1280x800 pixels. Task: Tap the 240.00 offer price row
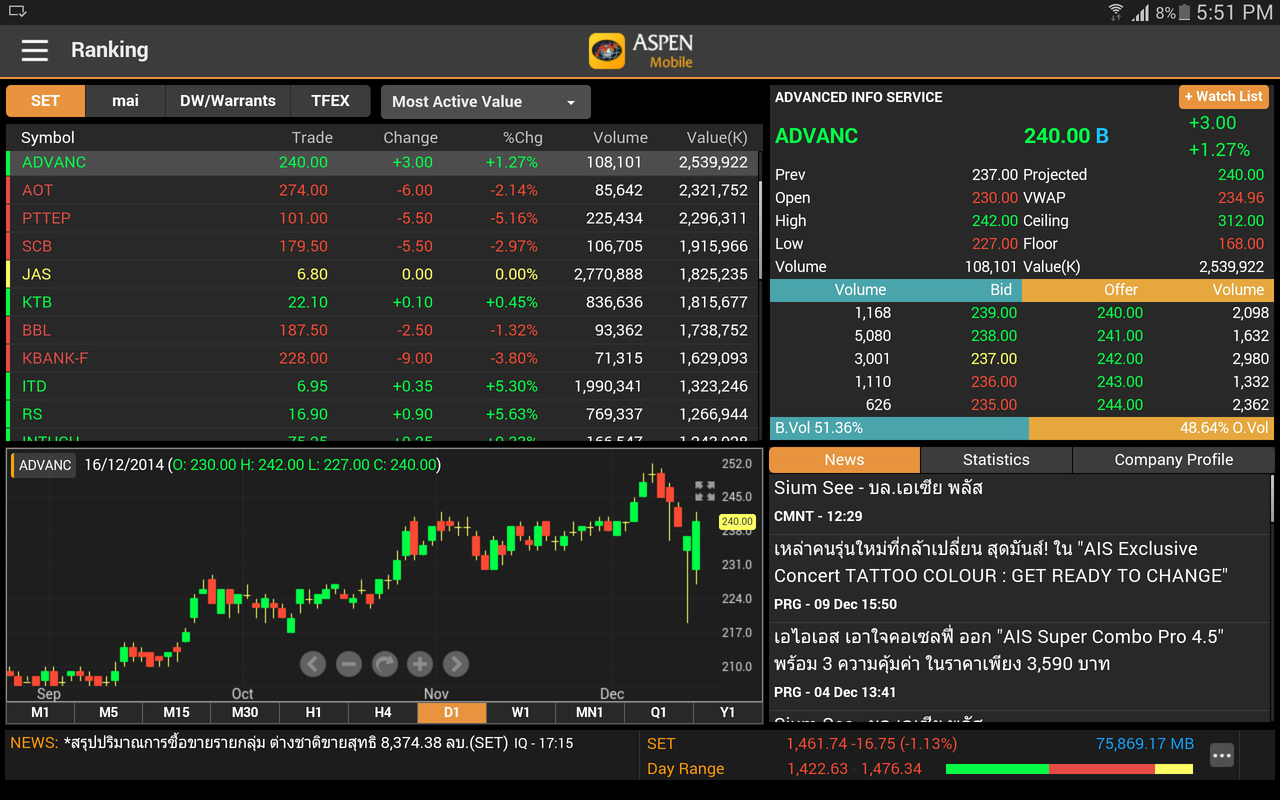pos(1147,313)
